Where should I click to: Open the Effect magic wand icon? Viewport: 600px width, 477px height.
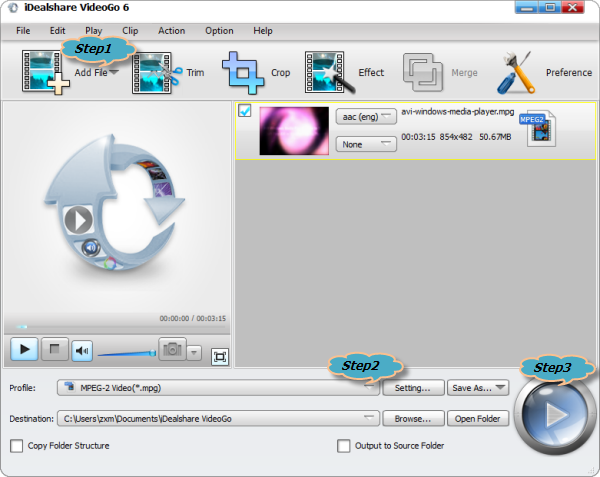point(329,73)
